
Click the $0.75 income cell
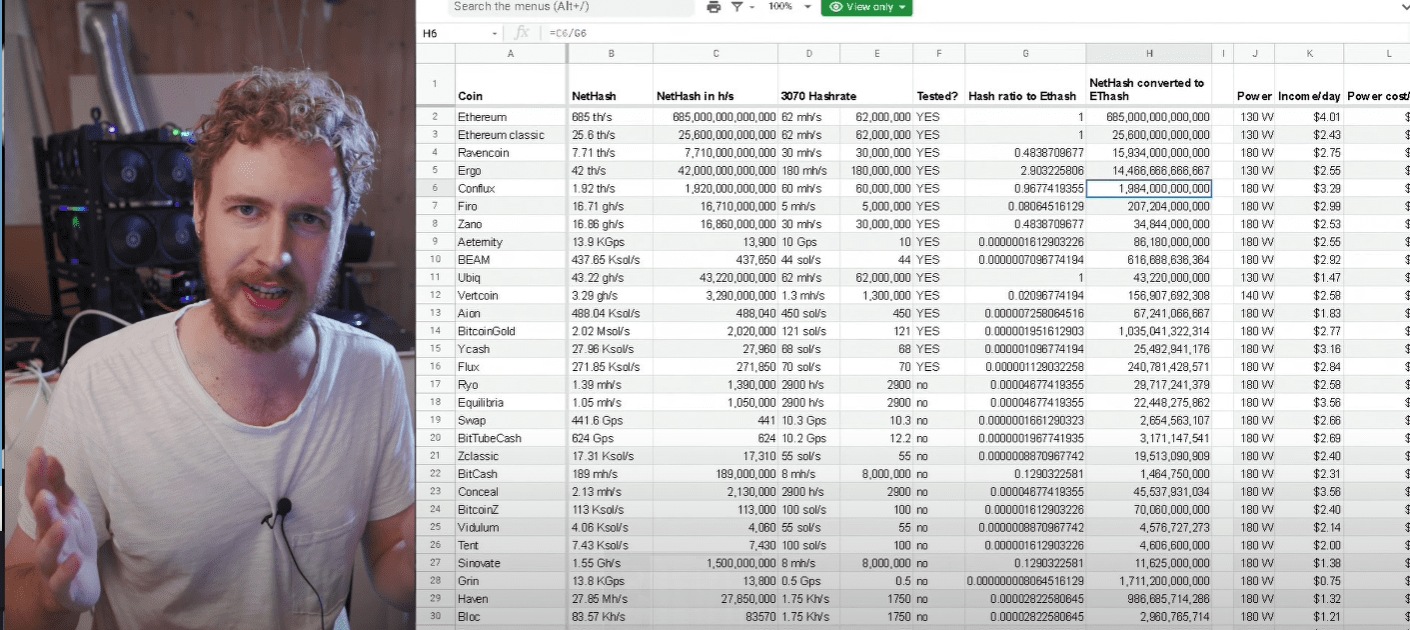(1309, 581)
